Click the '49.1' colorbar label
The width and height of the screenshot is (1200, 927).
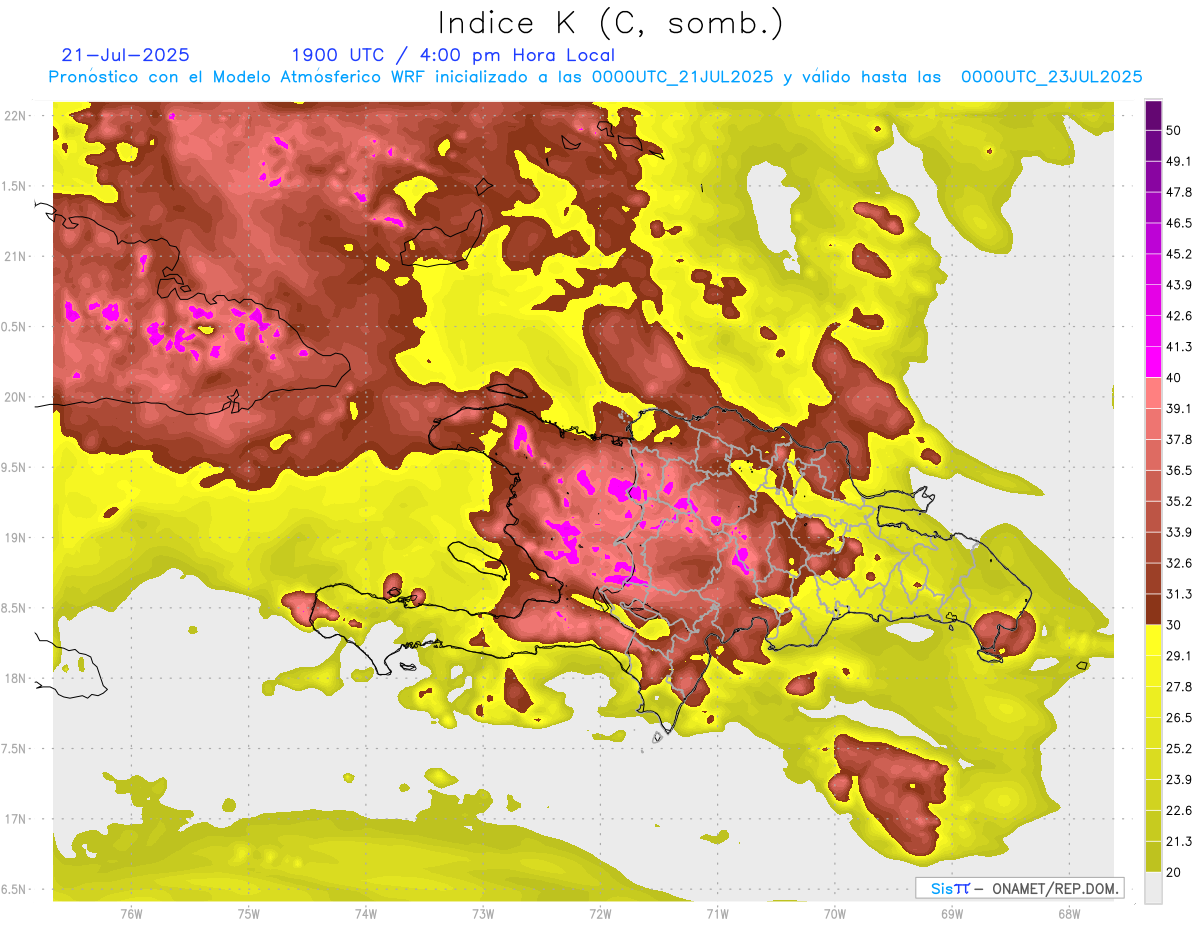pos(1179,161)
